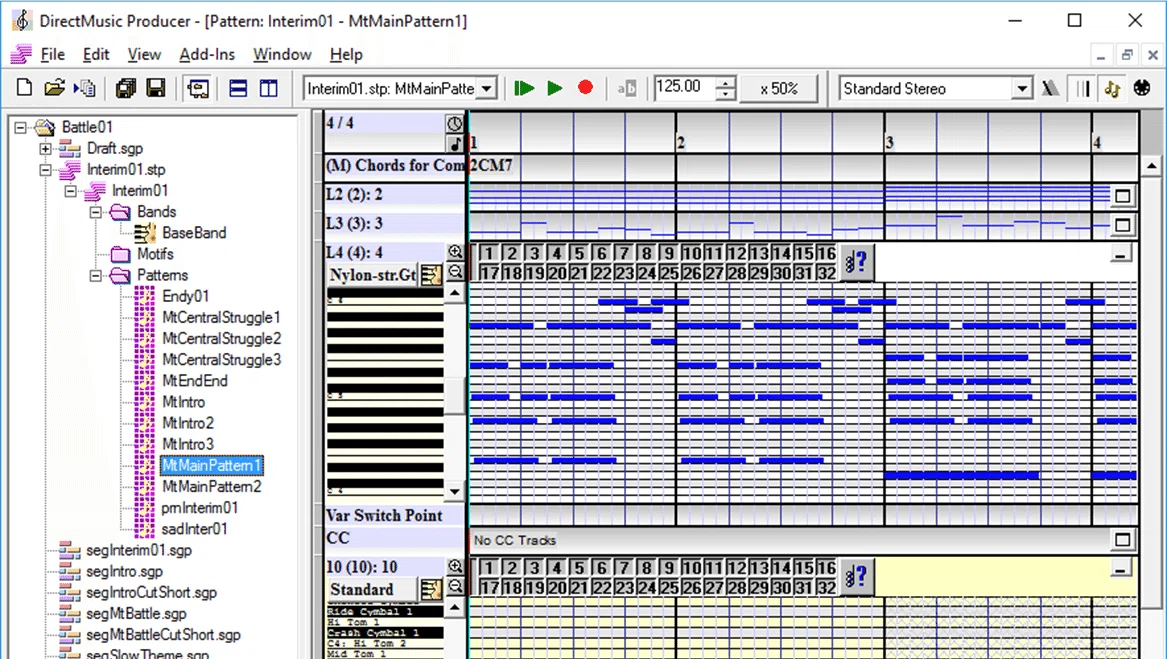Open the View menu
Screen dimensions: 1167x659
(144, 54)
